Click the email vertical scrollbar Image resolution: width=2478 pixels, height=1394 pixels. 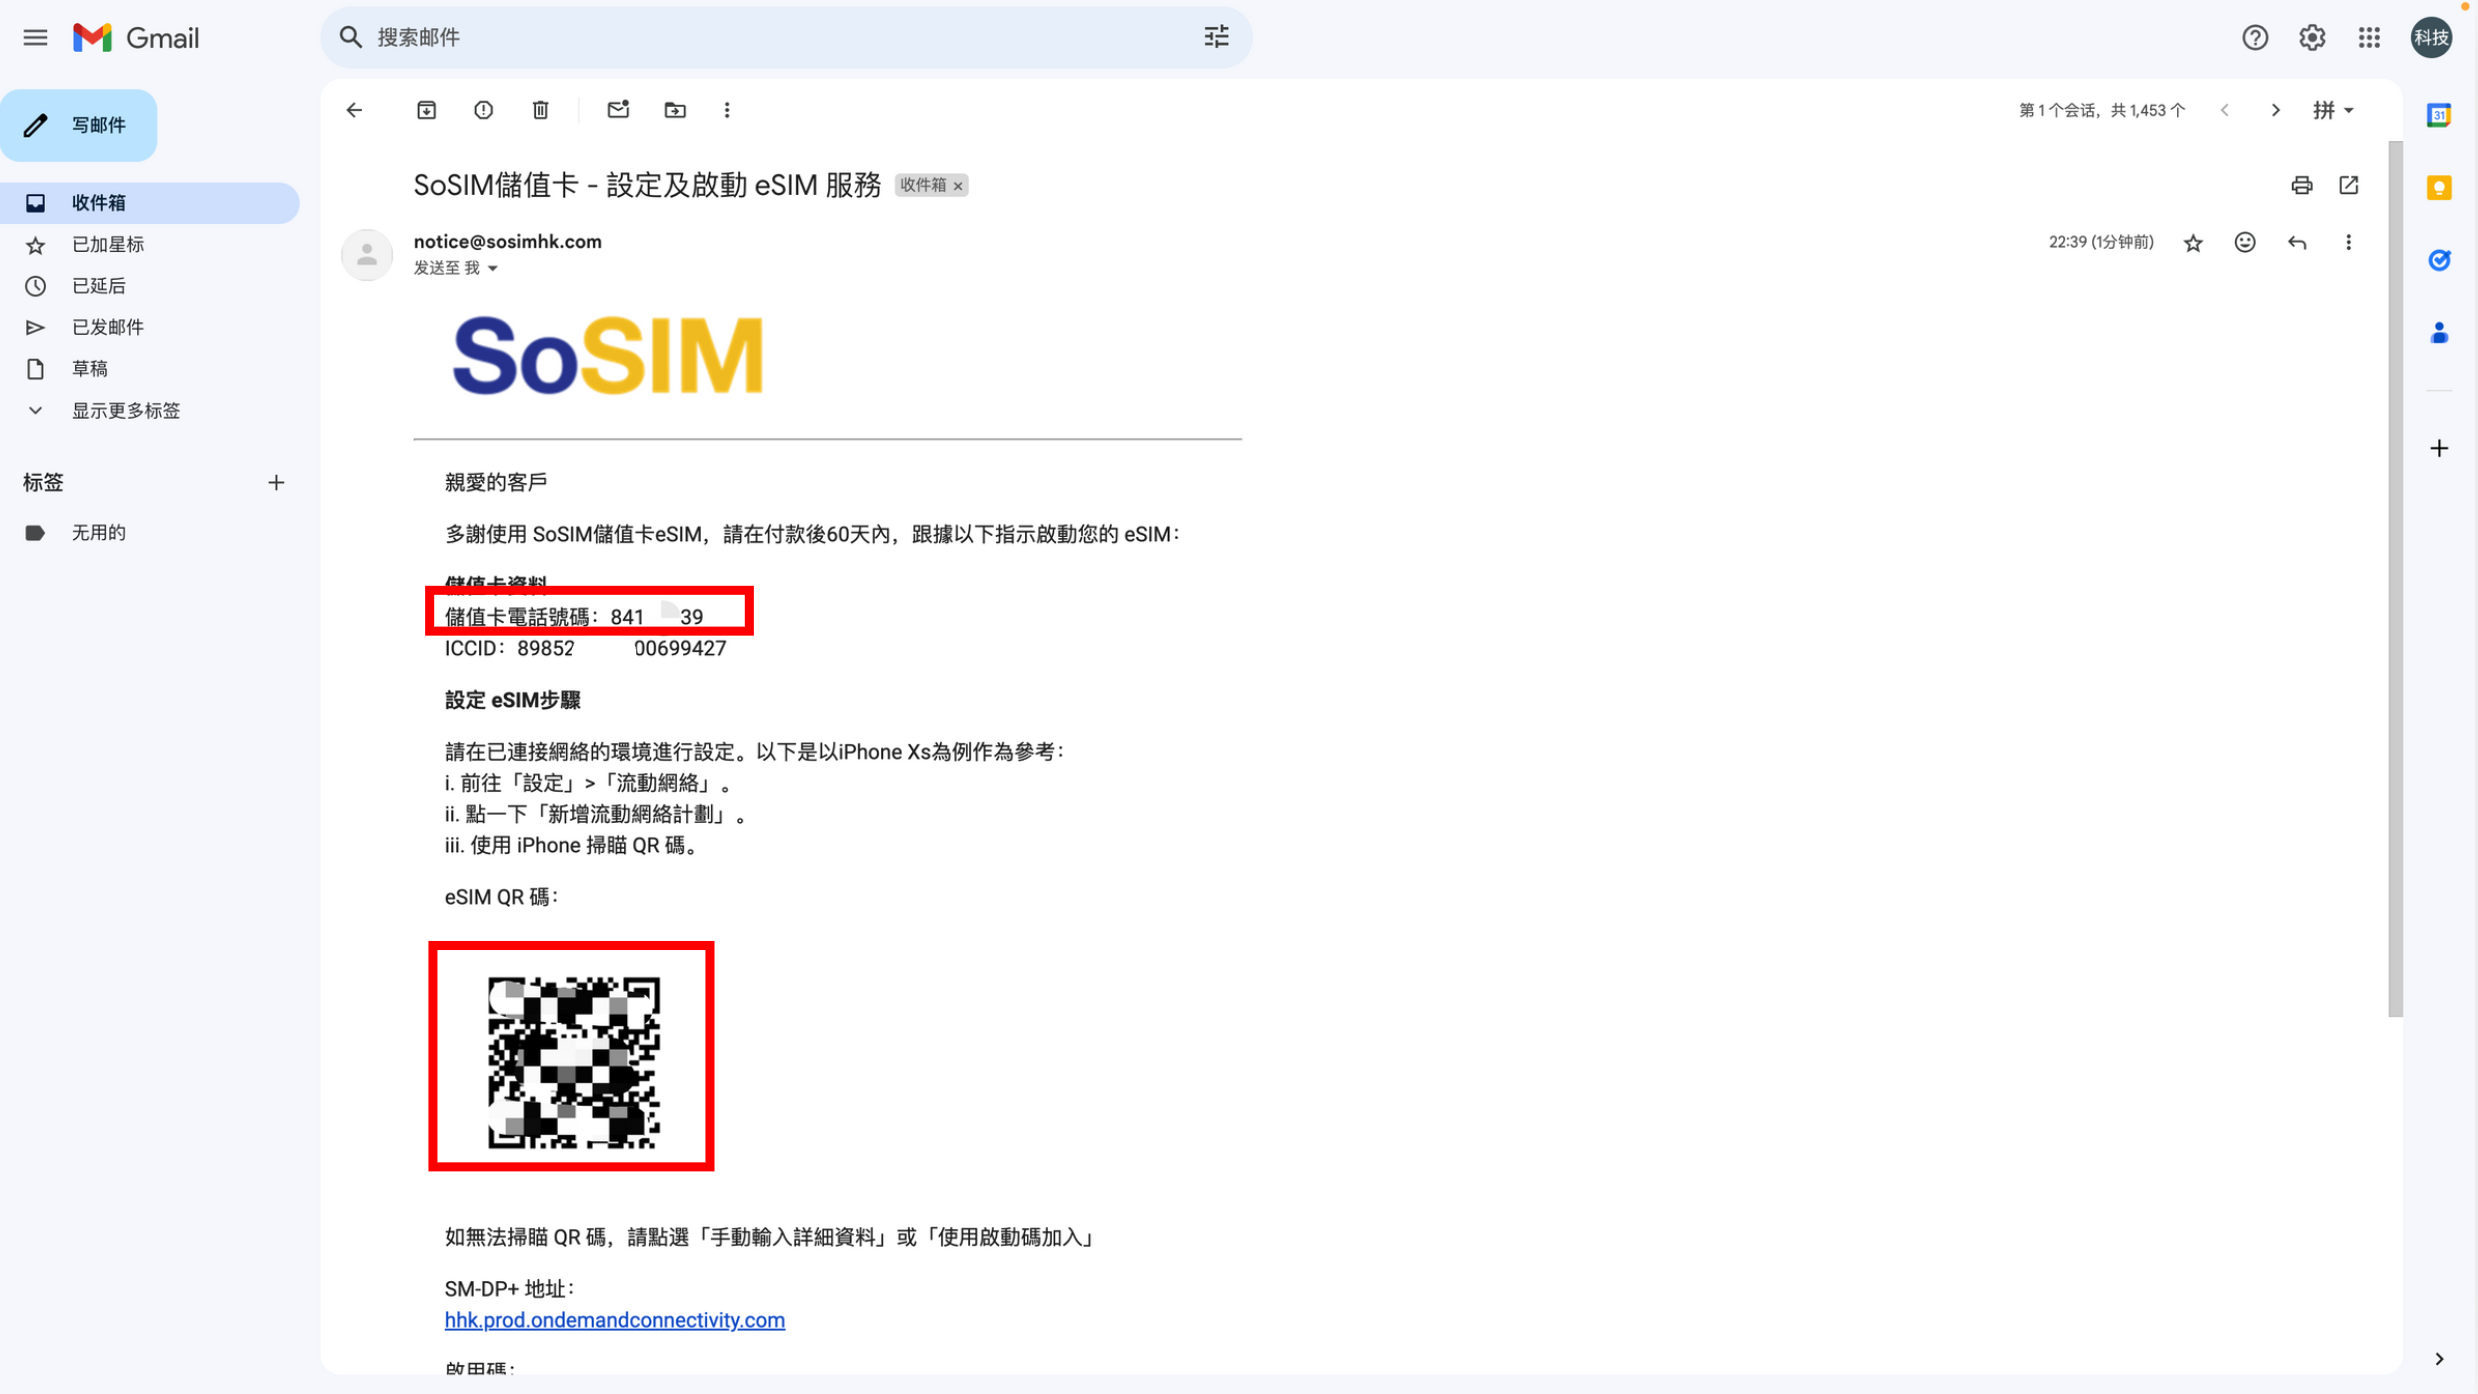(2394, 580)
